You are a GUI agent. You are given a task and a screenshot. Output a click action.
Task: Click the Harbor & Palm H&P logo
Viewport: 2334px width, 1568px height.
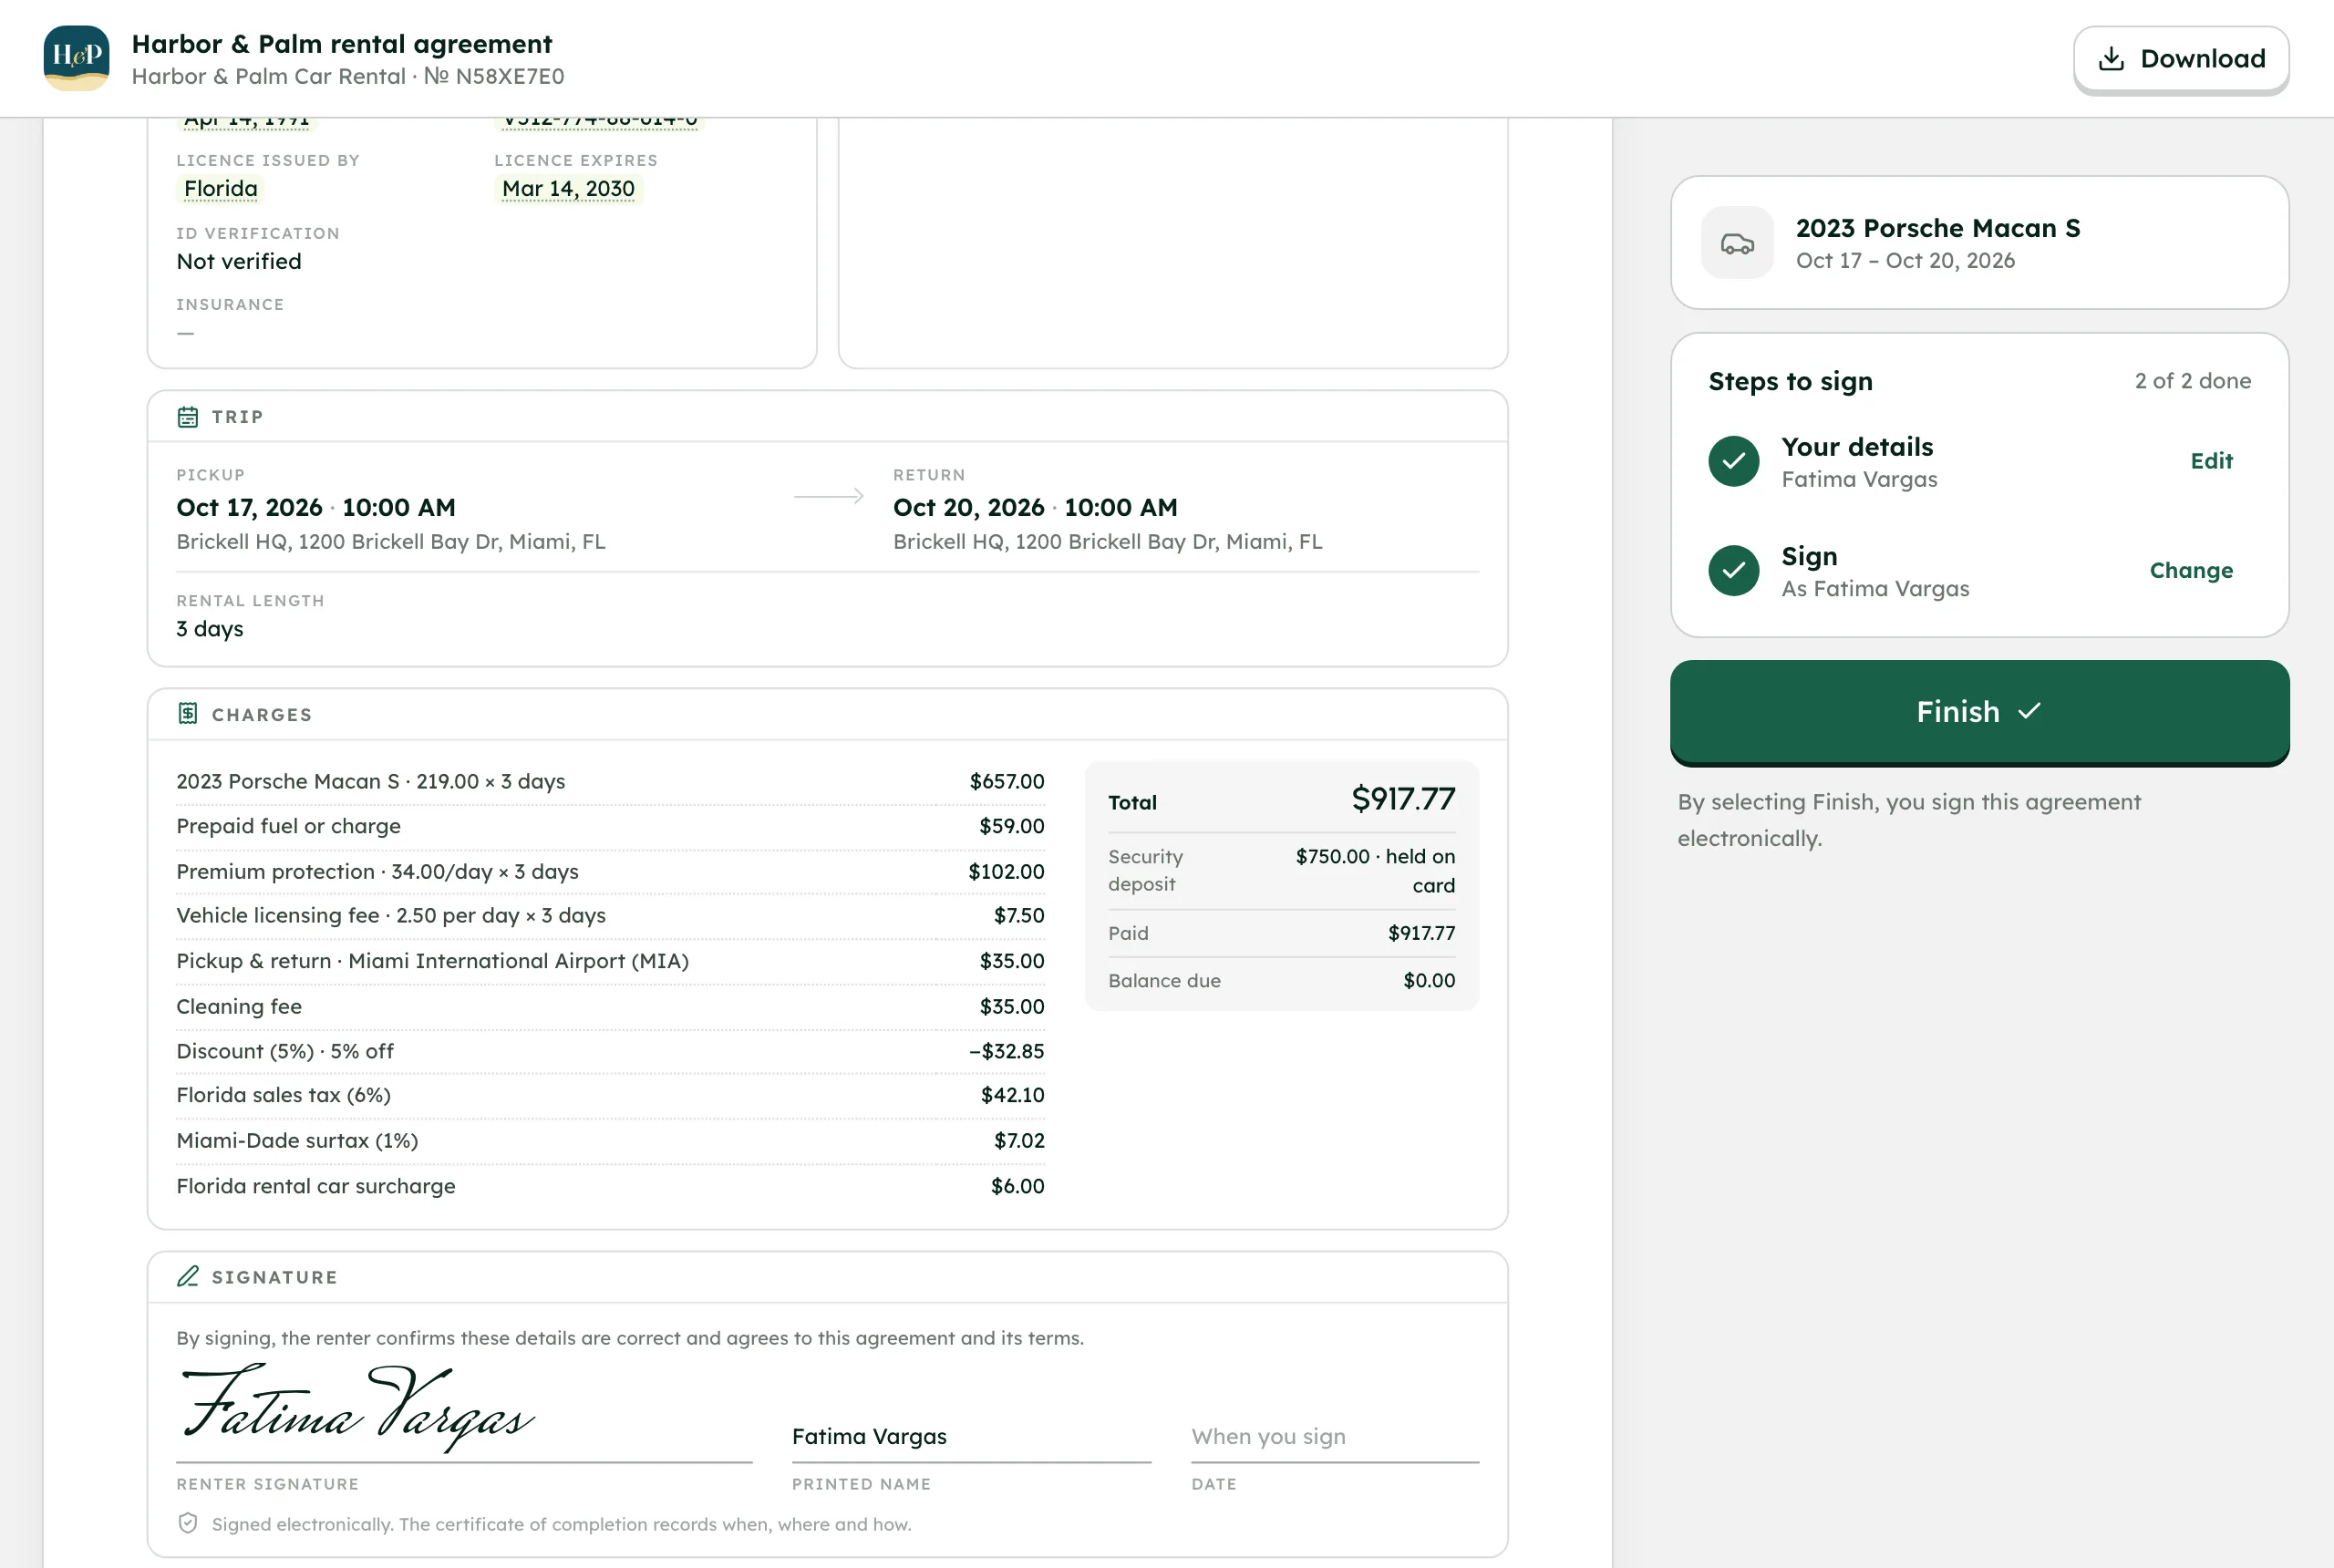click(76, 58)
